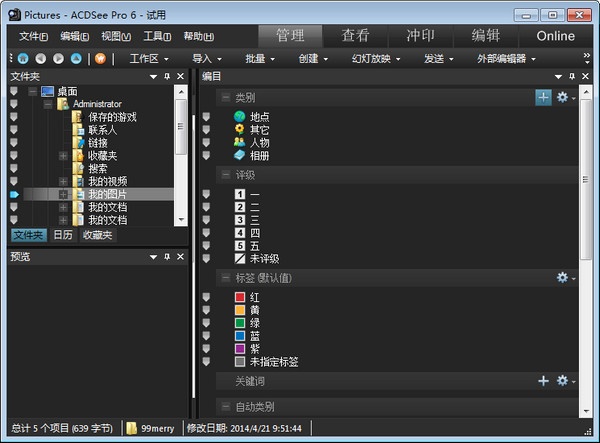Click the 编目 panel scrollbar up arrow
Screen dimensions: 600x443
point(586,92)
